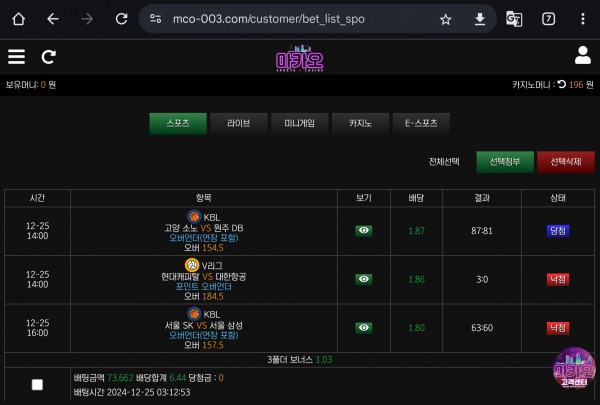
Task: Reload the page with the browser reload icon
Action: click(122, 19)
